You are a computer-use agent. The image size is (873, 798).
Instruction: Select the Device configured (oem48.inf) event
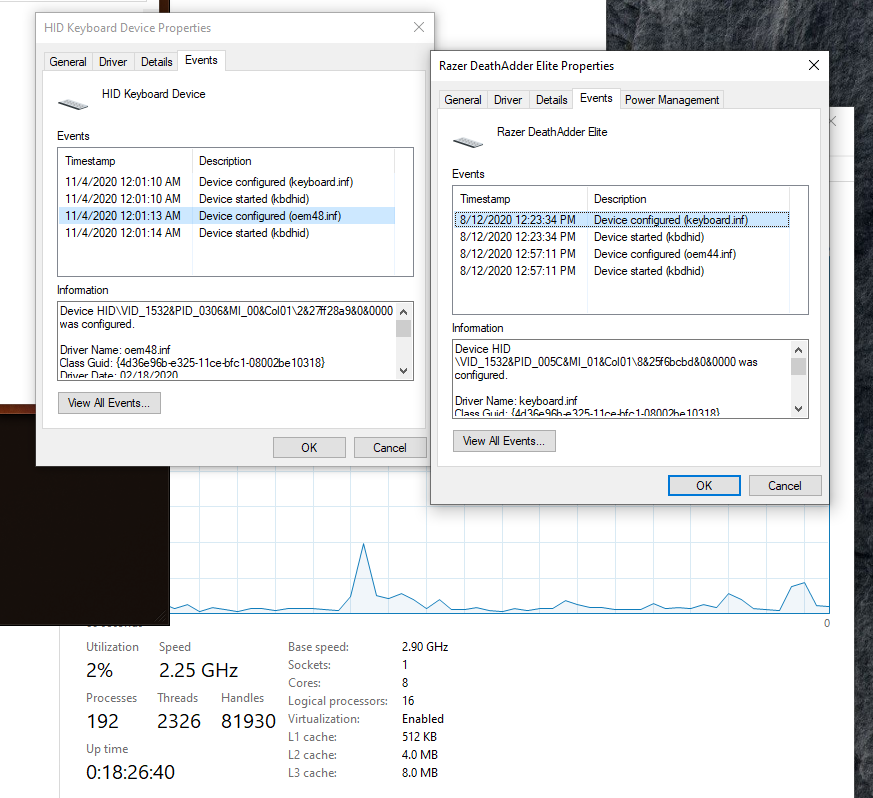(227, 216)
